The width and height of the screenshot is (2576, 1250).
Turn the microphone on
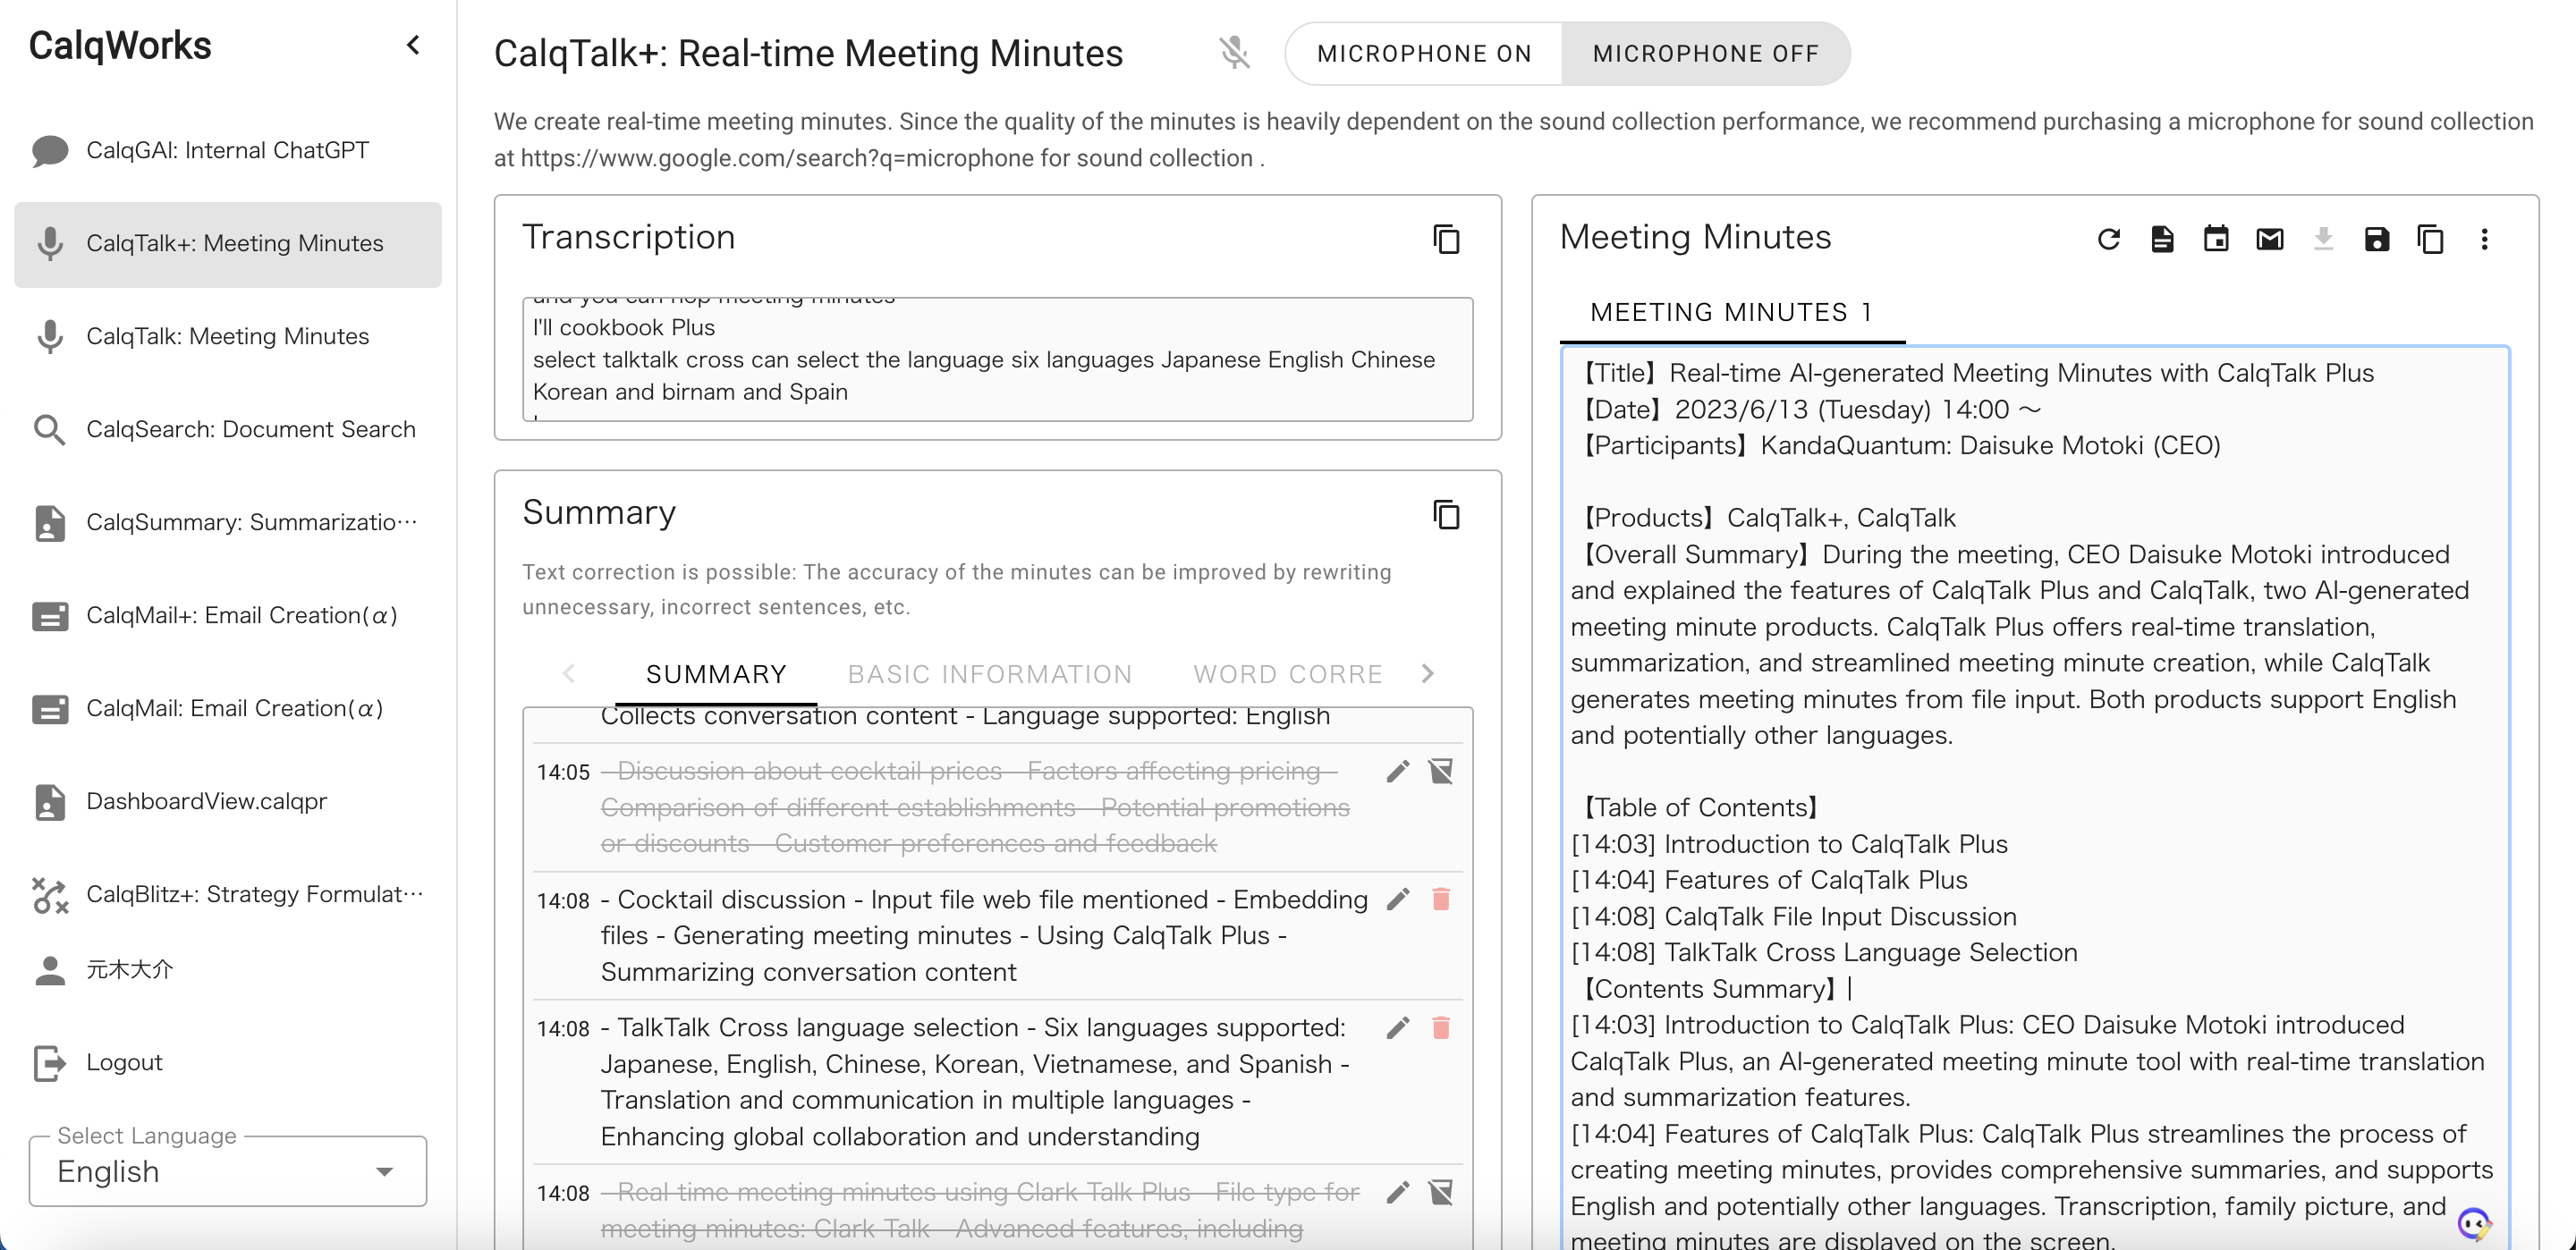click(1424, 54)
